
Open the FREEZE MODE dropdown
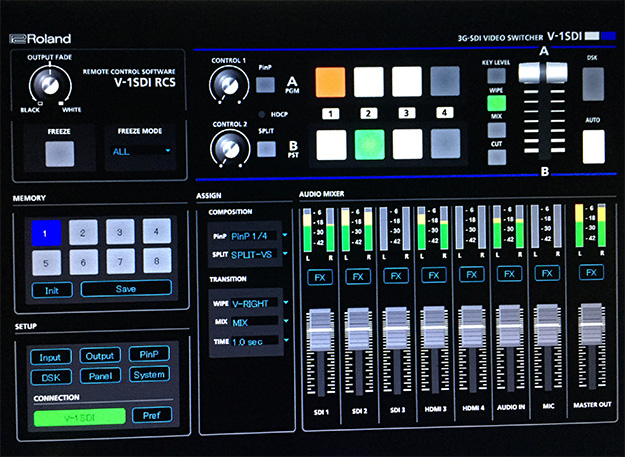tap(140, 151)
